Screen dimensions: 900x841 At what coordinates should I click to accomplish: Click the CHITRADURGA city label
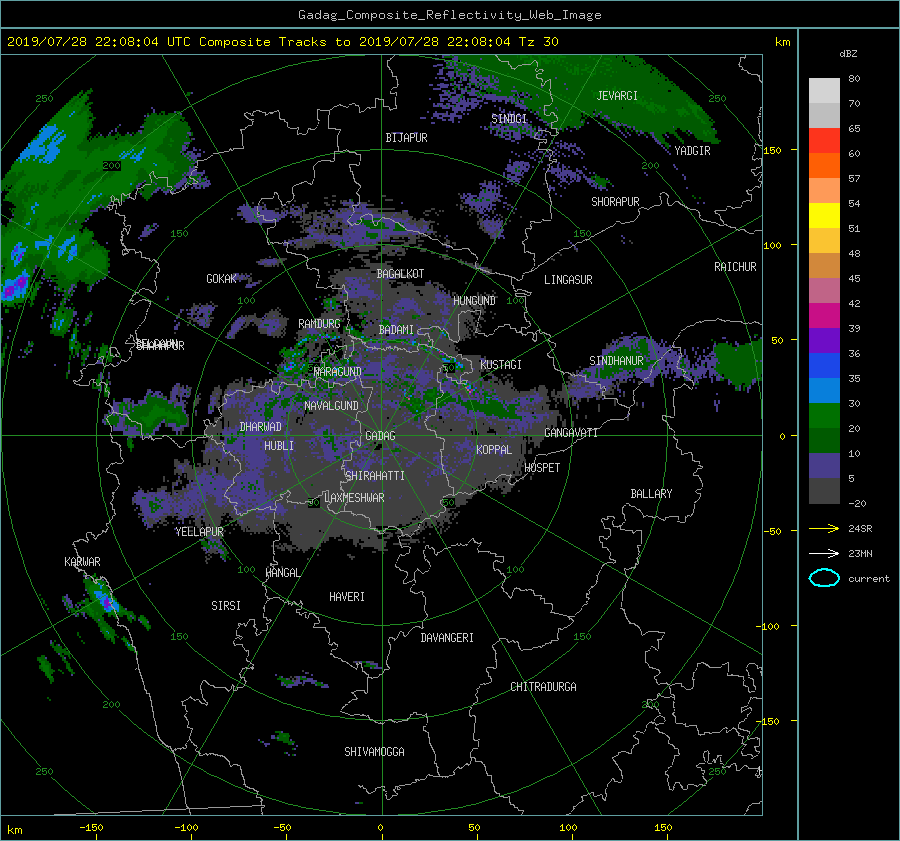[x=544, y=687]
